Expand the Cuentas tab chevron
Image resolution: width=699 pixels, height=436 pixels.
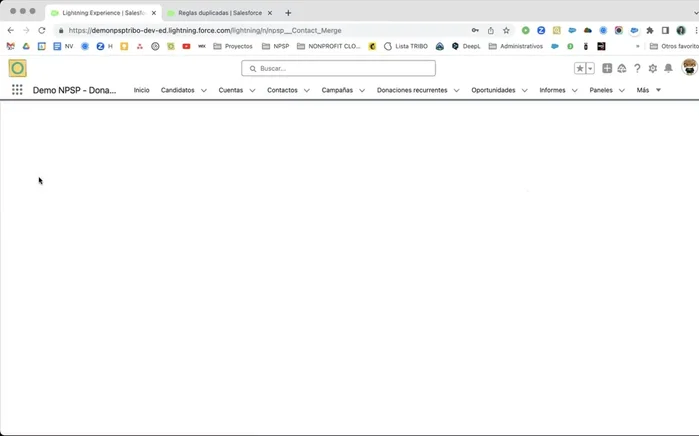[x=252, y=90]
